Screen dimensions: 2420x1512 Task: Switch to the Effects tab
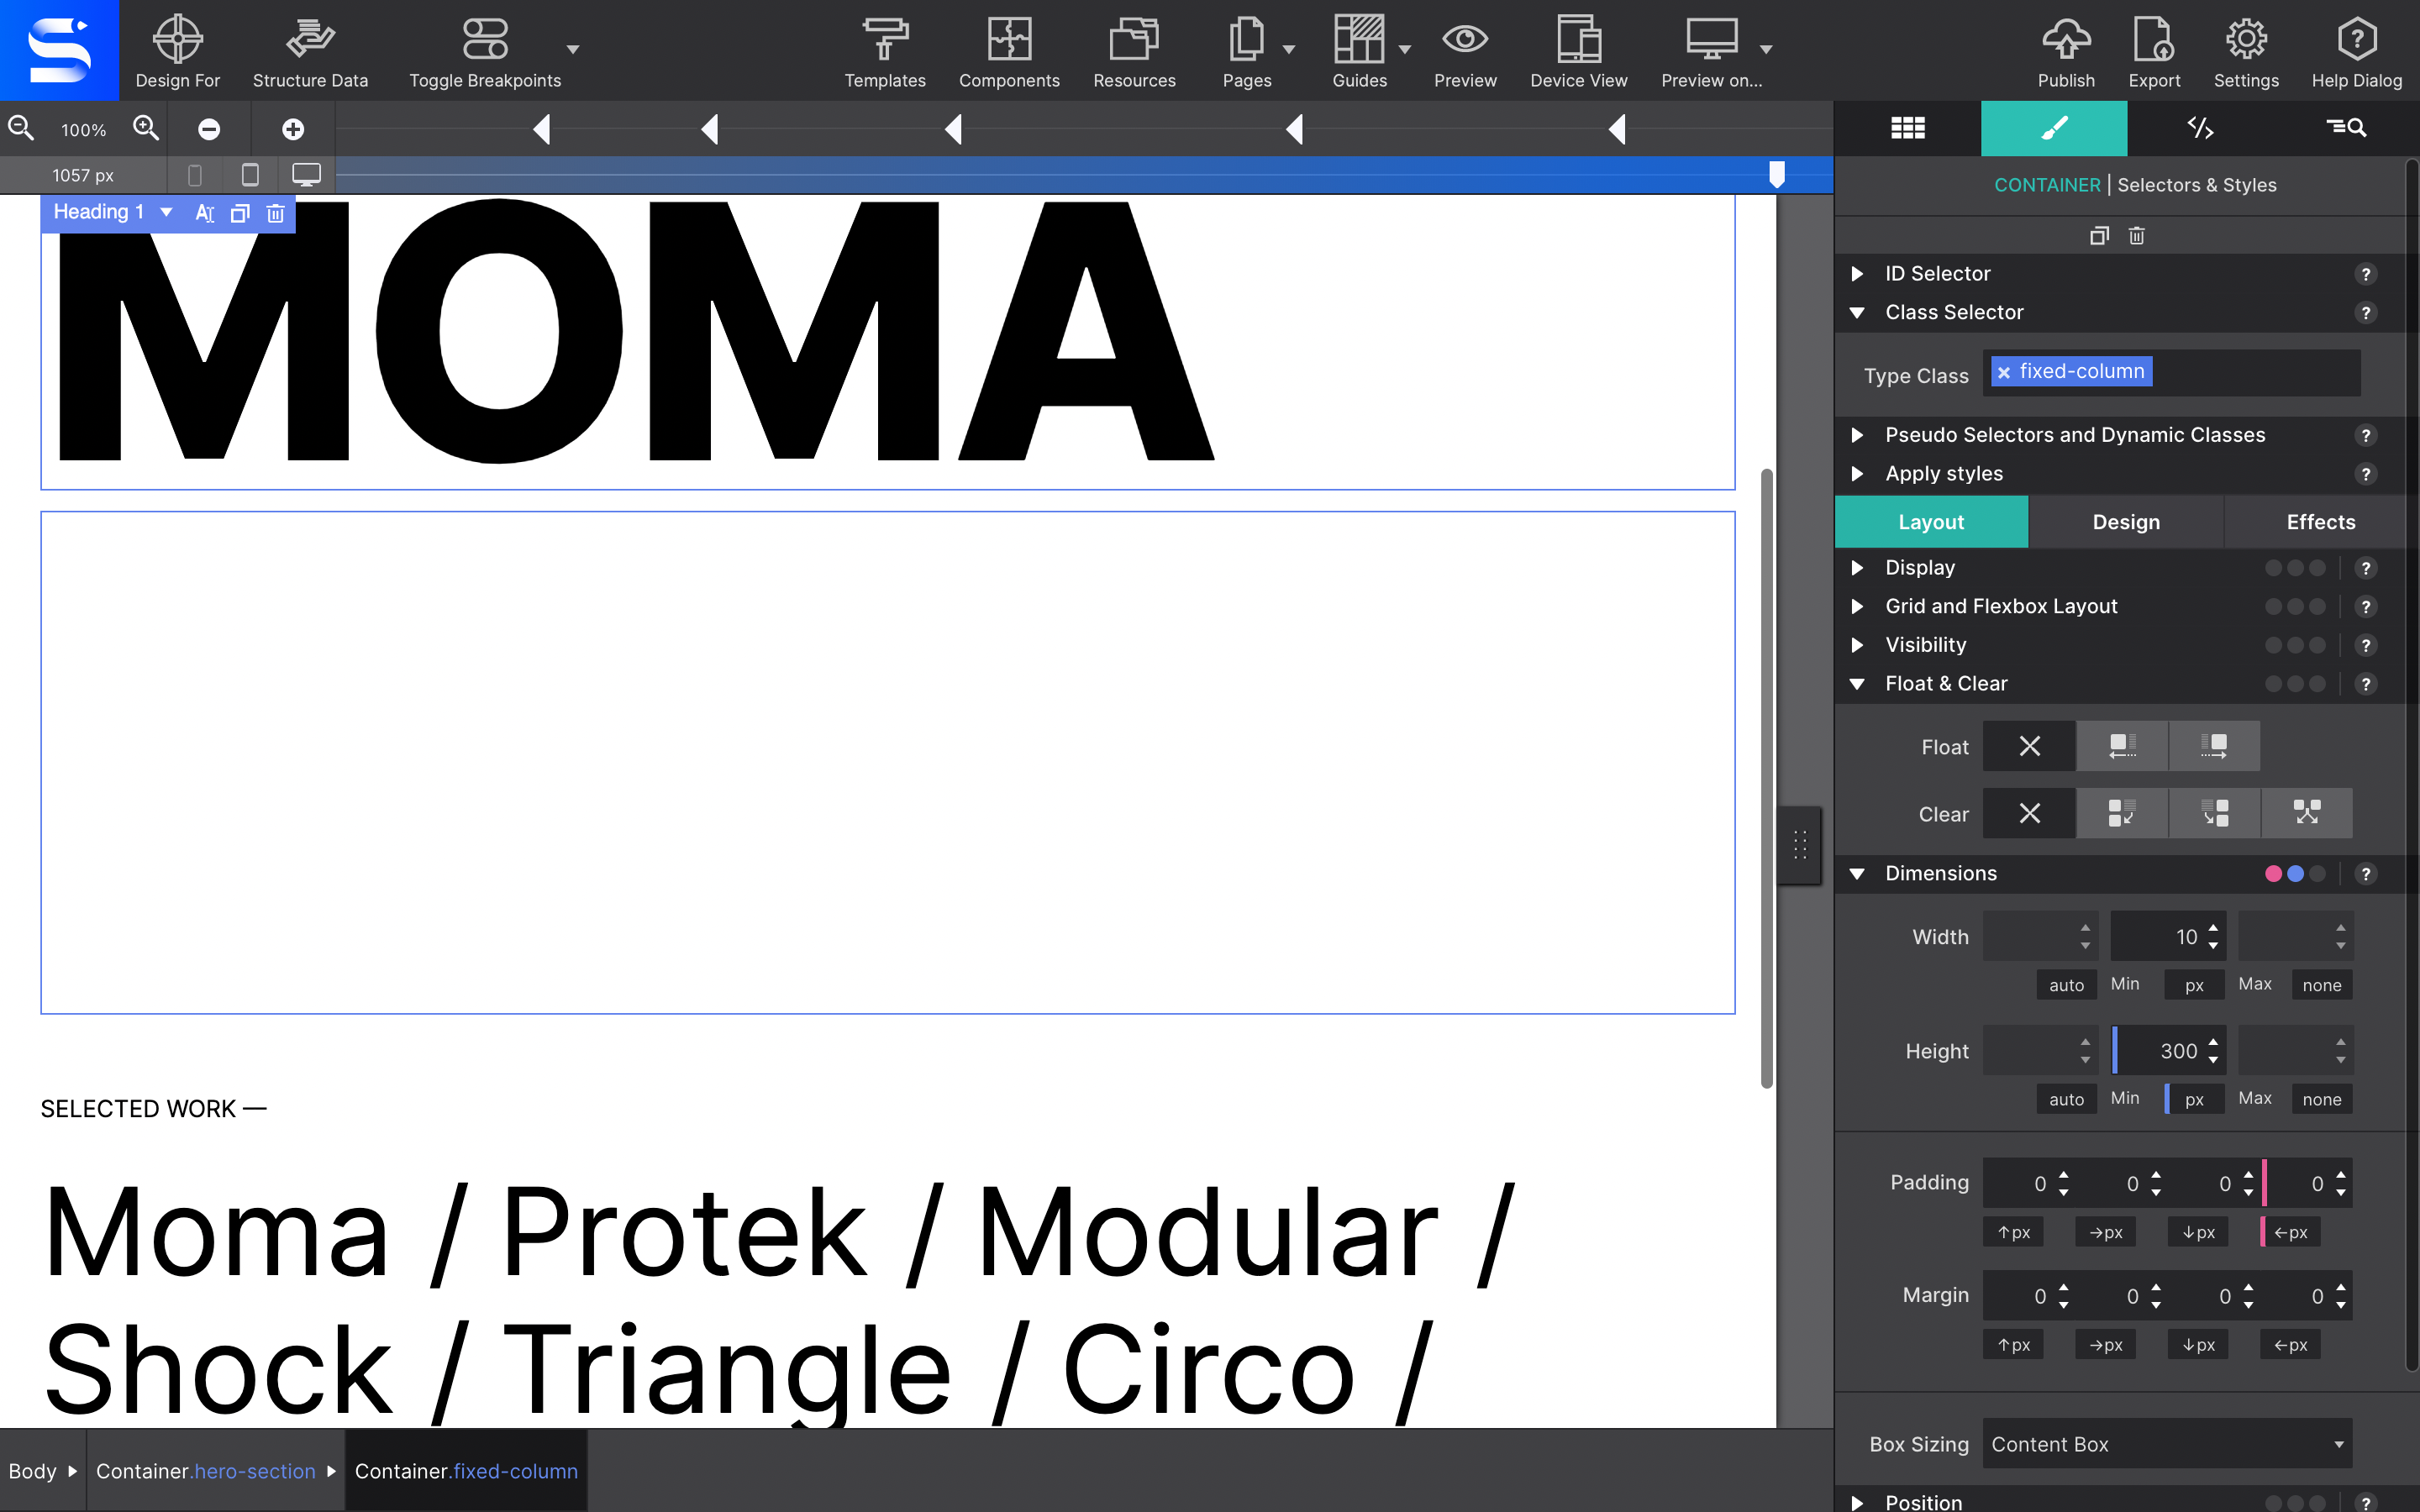(x=2321, y=521)
